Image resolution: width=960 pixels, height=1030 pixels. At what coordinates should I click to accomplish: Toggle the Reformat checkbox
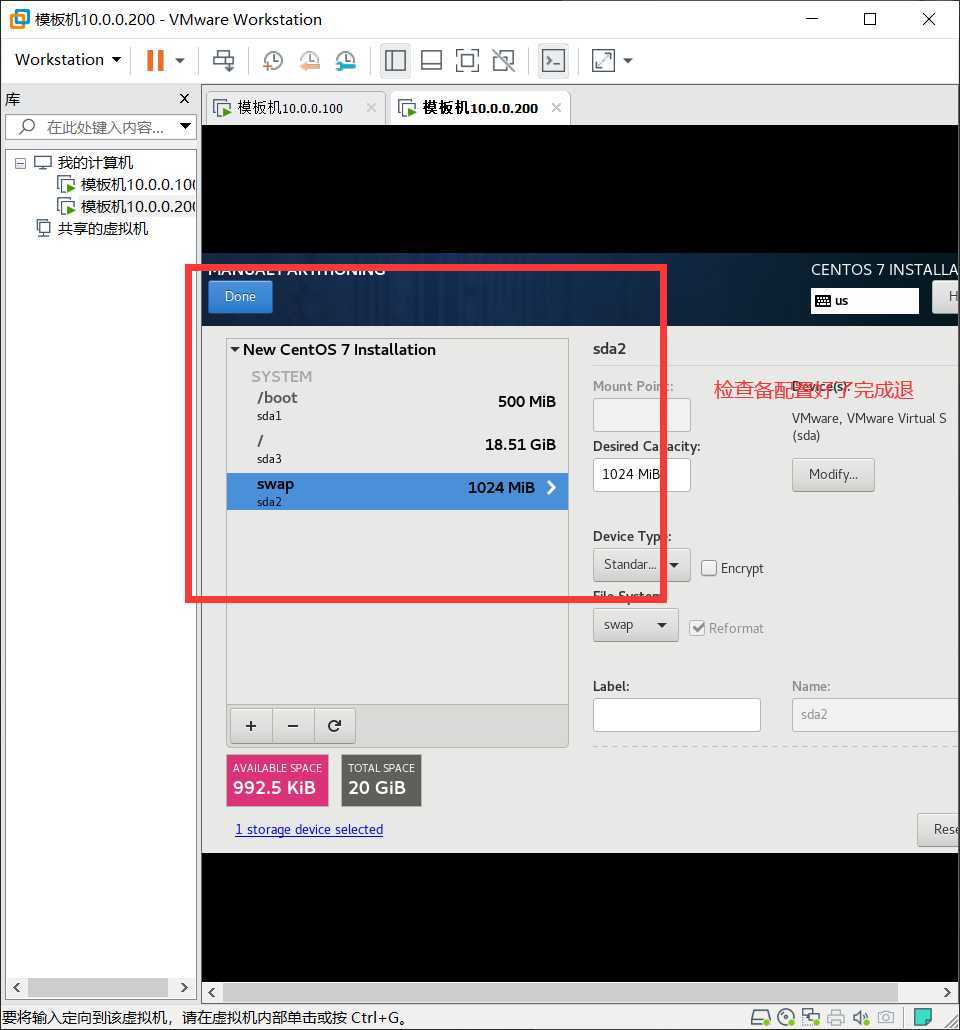[697, 628]
